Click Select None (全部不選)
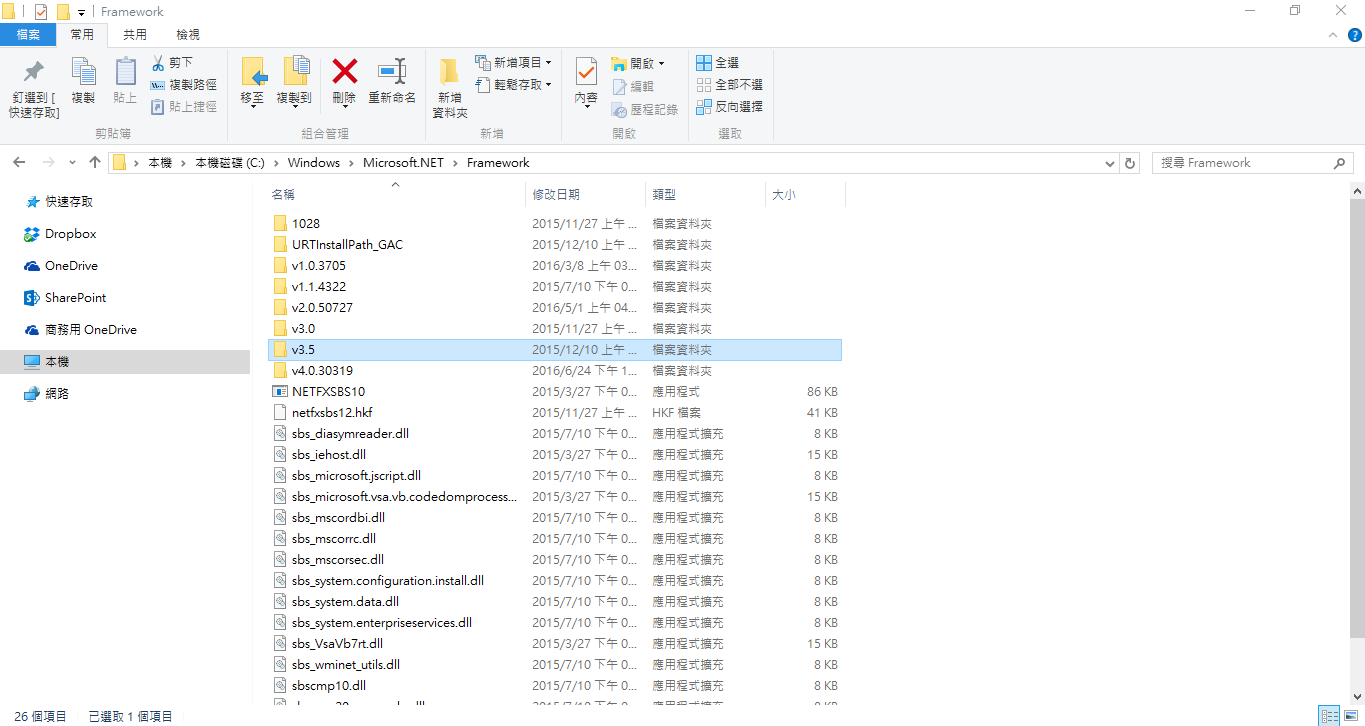 click(x=730, y=85)
